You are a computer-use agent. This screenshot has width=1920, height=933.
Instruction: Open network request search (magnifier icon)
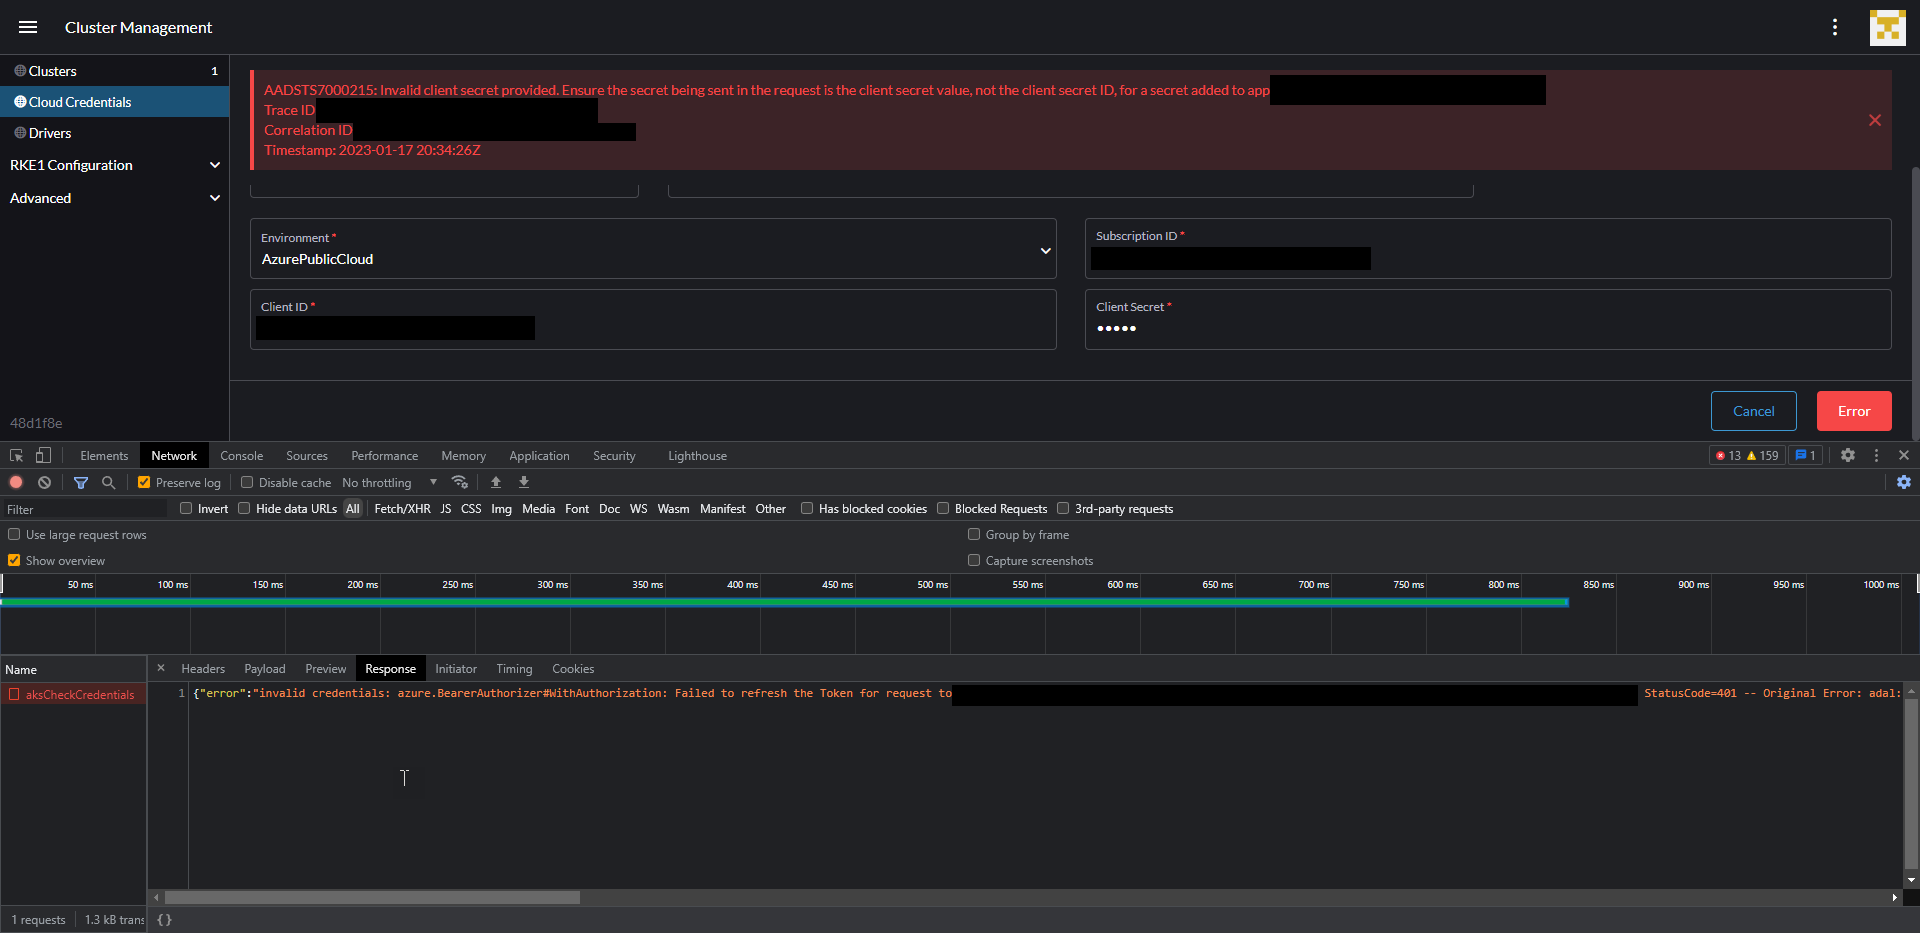tap(109, 482)
